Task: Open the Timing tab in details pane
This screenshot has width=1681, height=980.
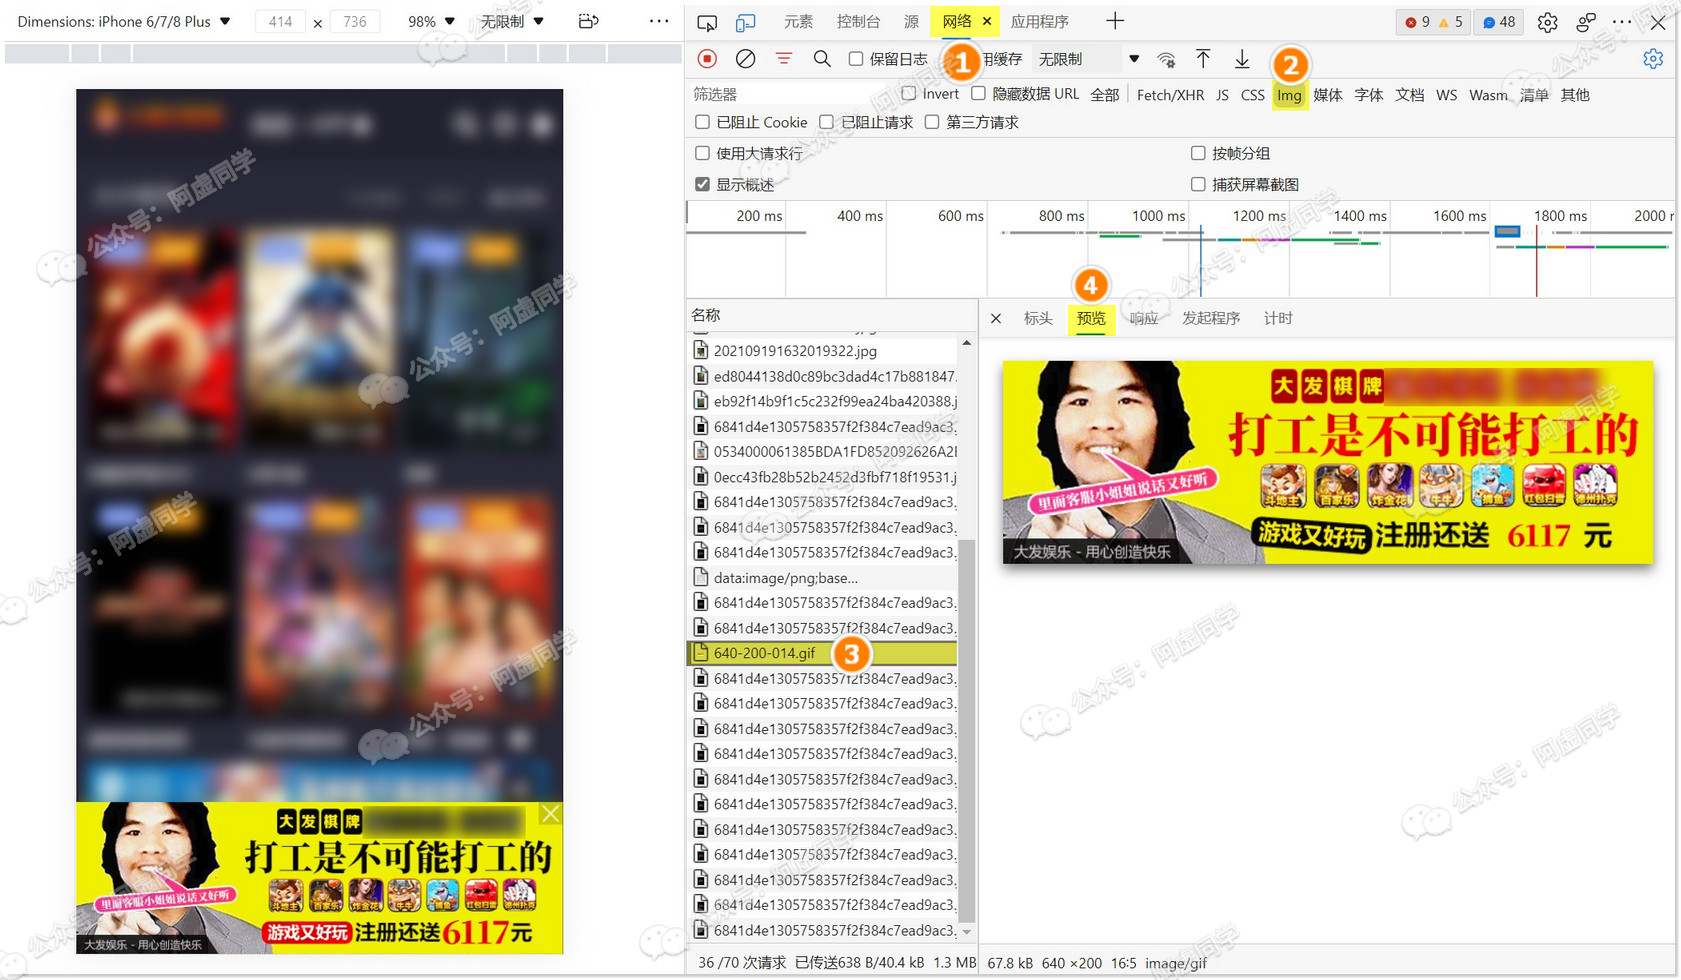Action: click(x=1278, y=318)
